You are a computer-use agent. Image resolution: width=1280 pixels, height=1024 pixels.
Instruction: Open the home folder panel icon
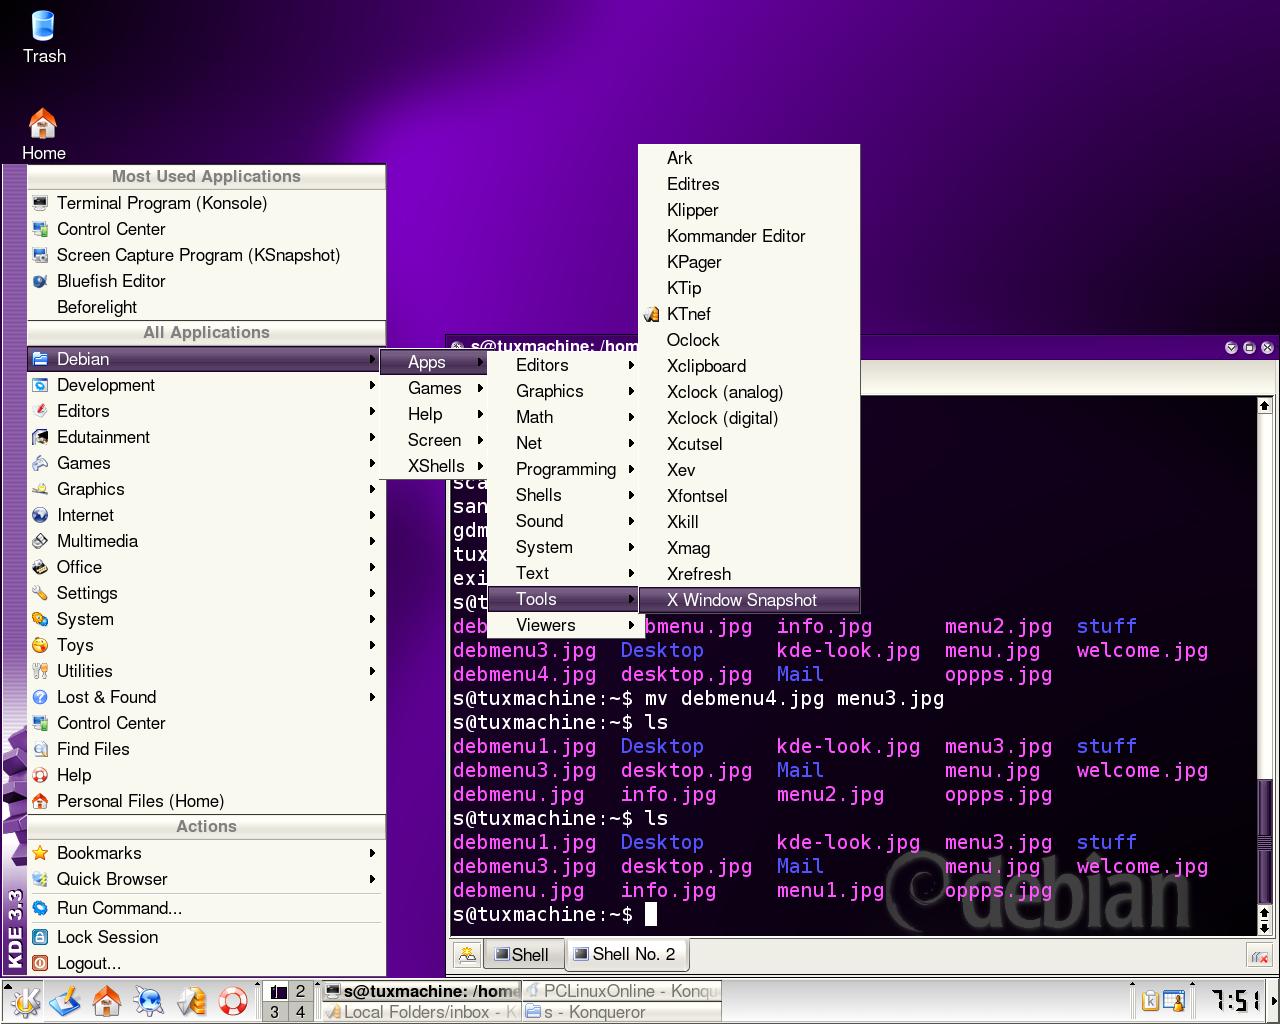pos(107,1002)
